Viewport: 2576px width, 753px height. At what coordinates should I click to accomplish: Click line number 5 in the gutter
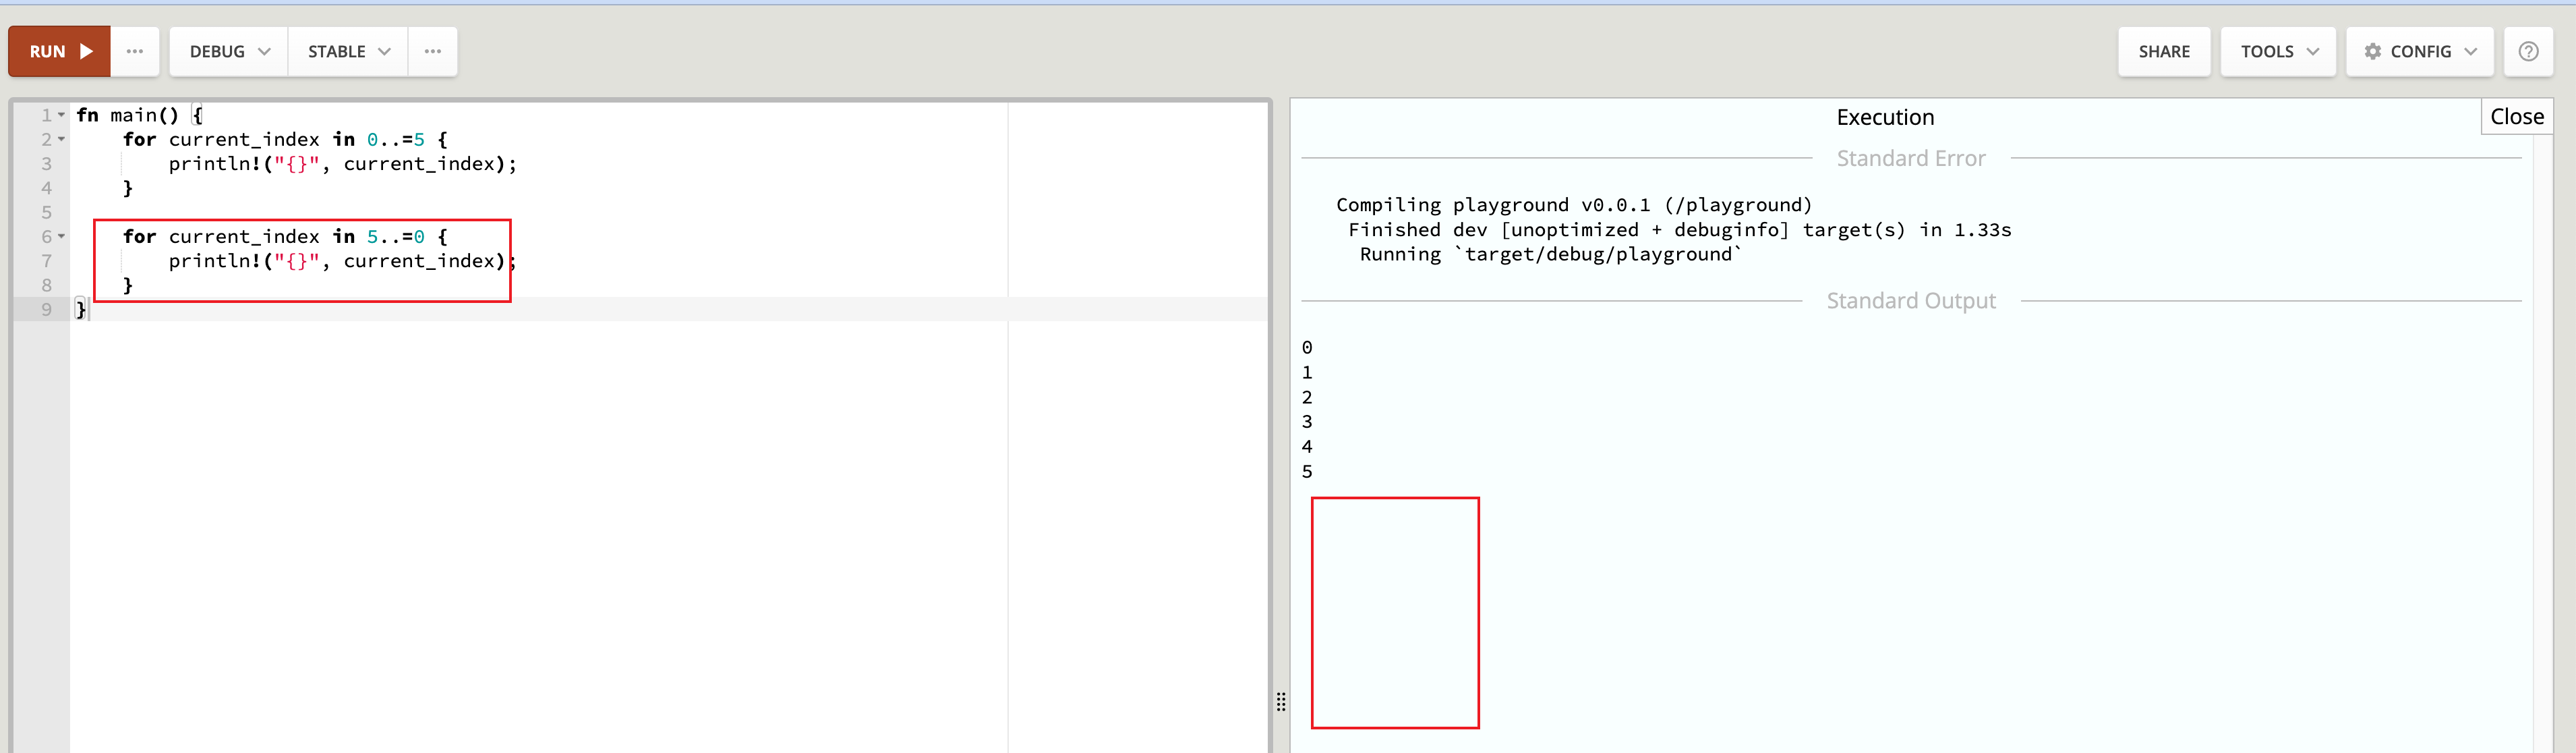[x=46, y=212]
